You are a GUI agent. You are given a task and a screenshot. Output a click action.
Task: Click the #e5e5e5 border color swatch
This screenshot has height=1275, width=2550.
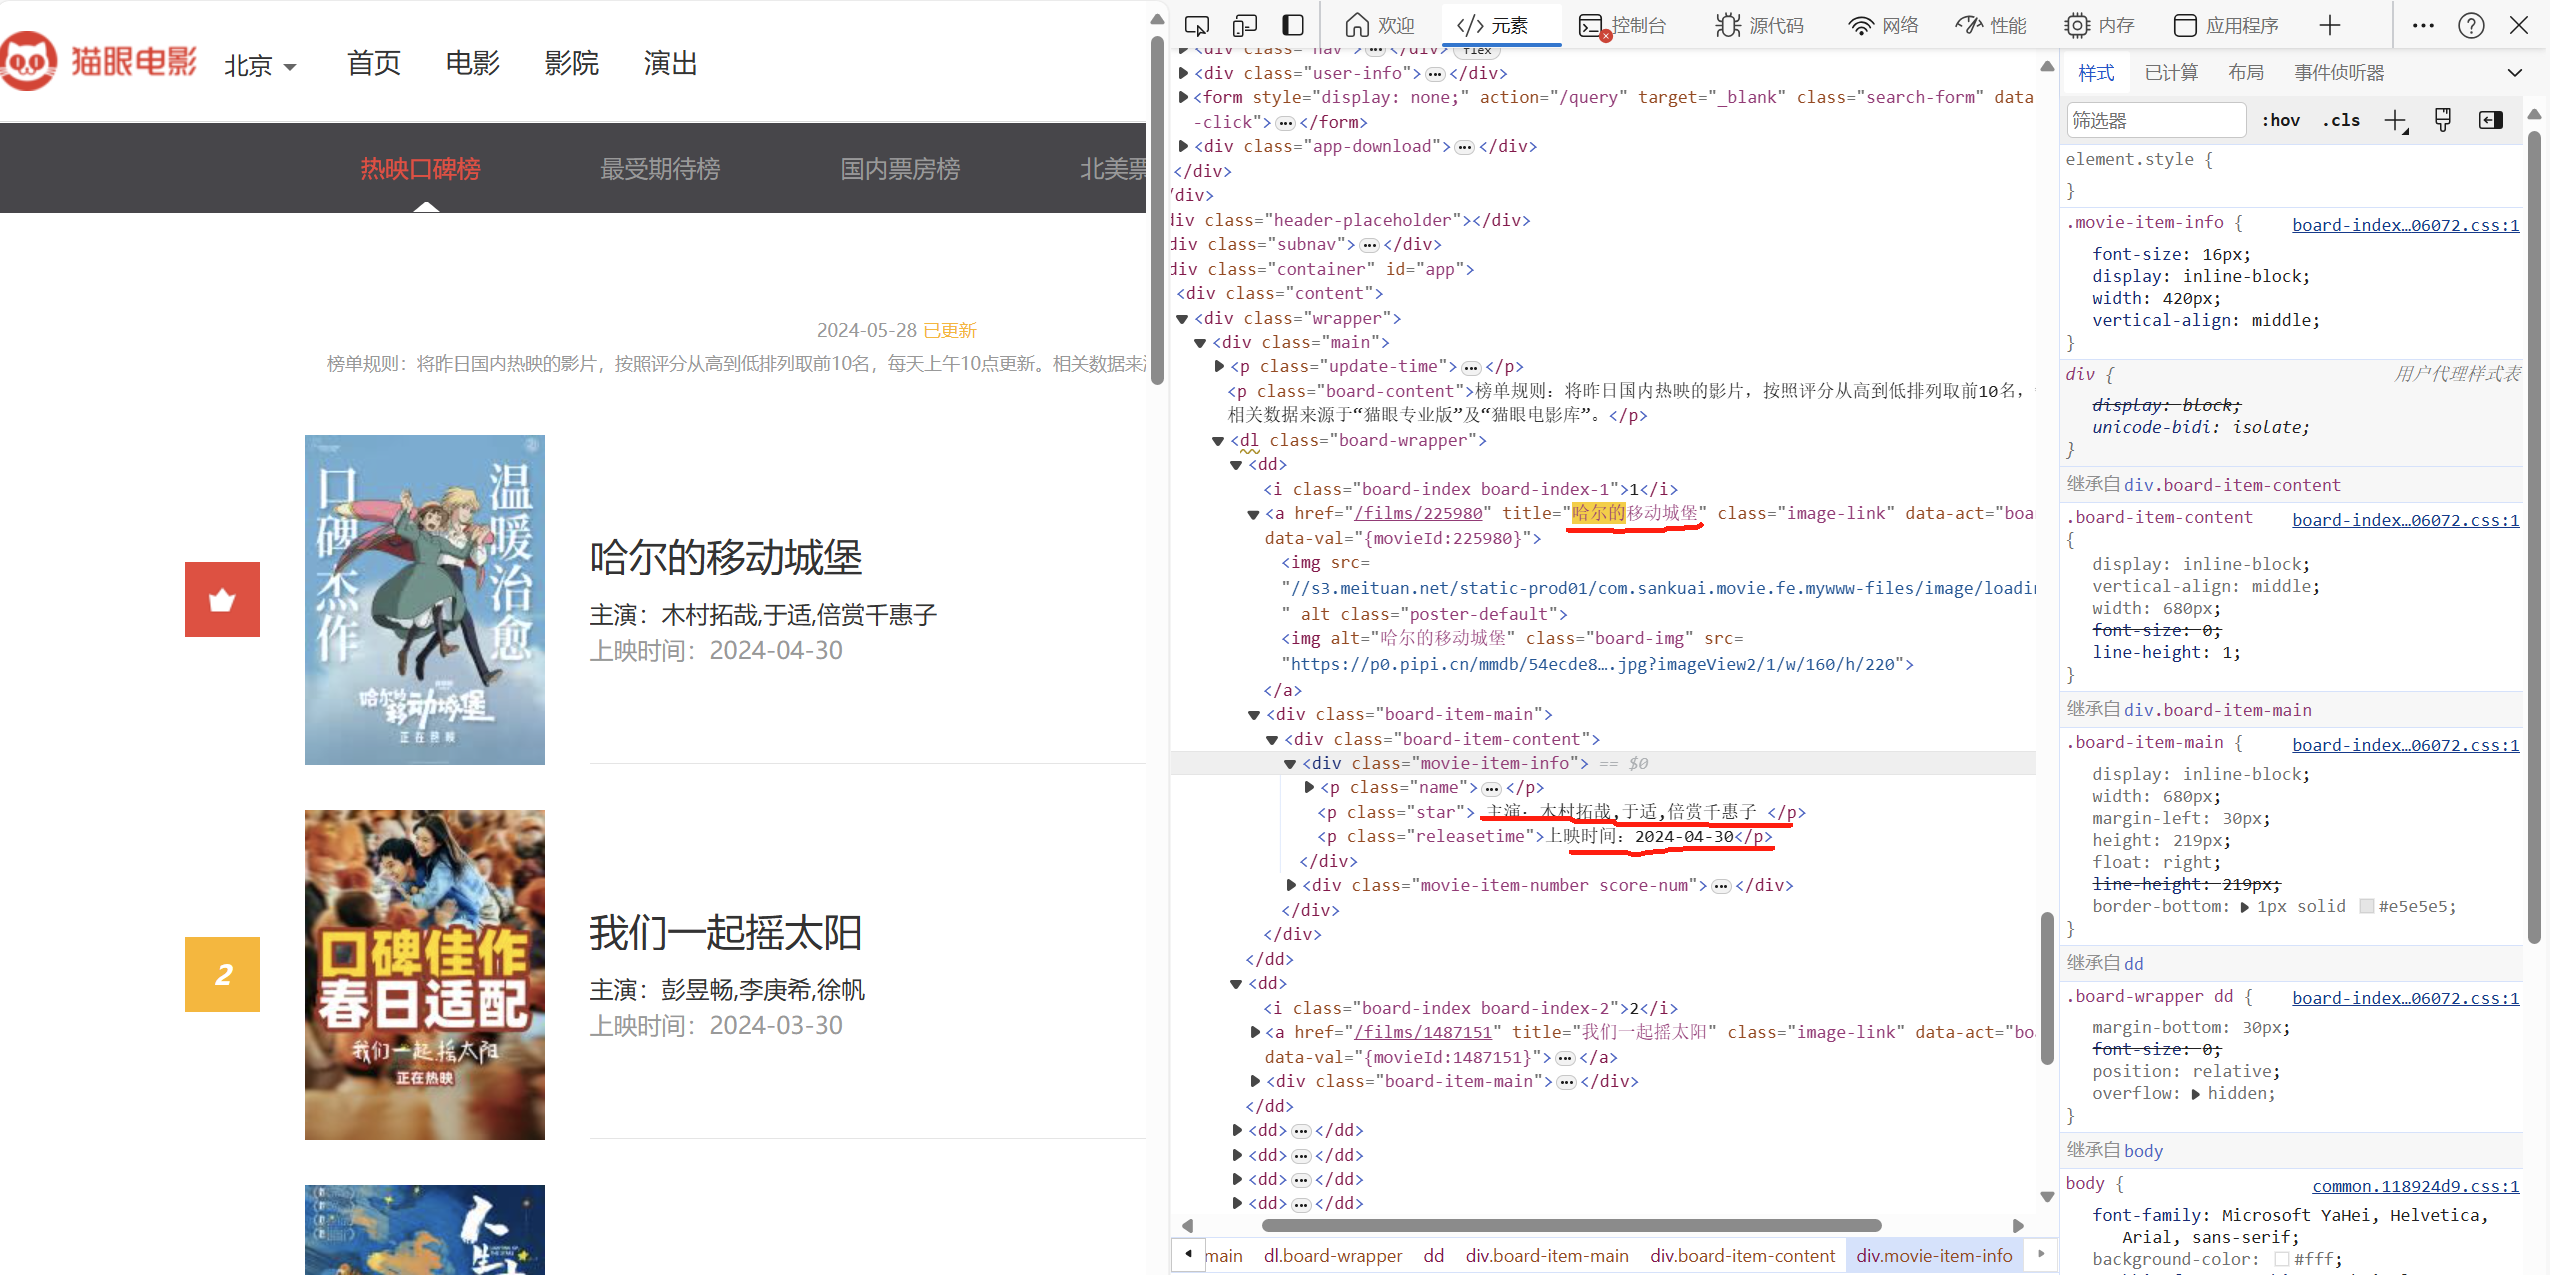click(2366, 906)
